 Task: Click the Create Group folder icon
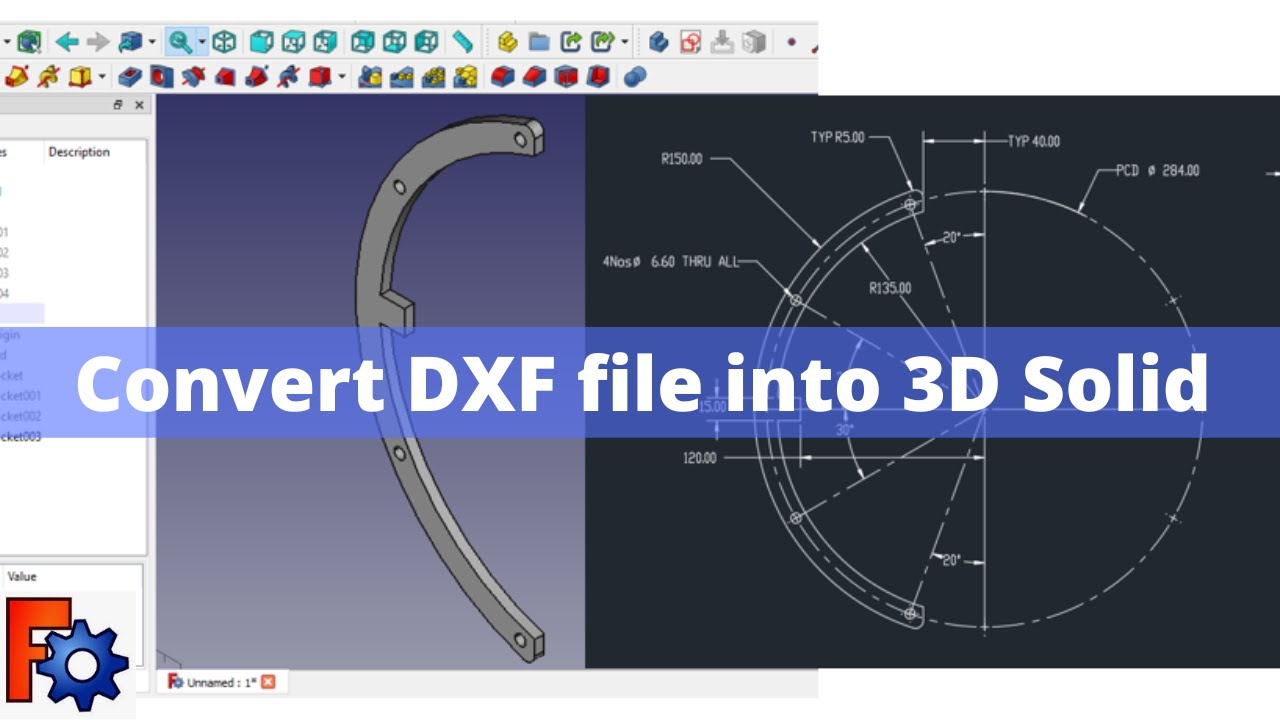pos(540,42)
